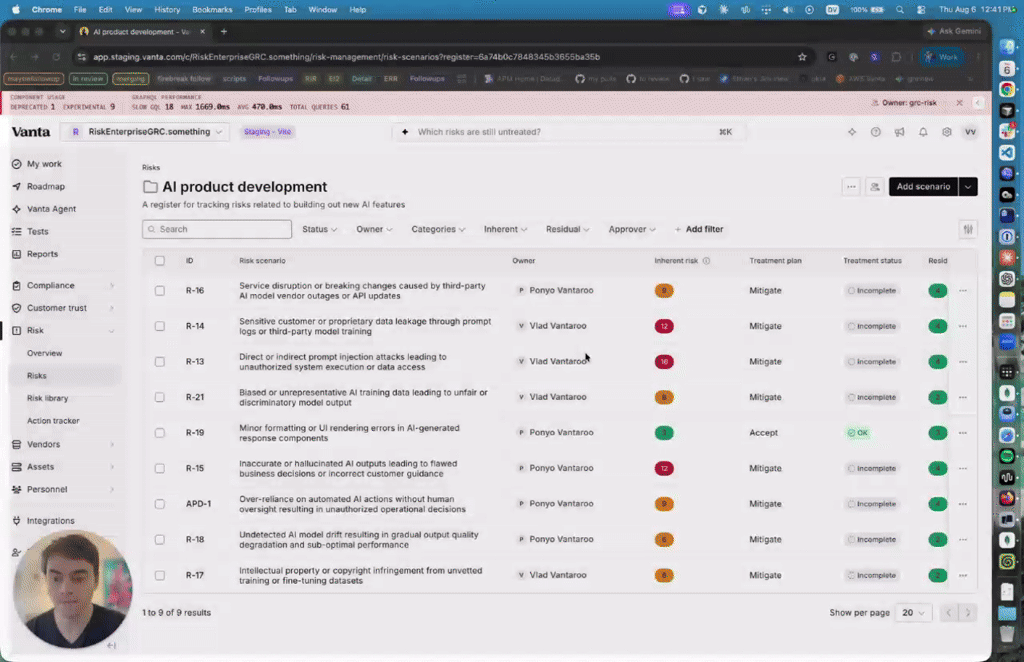Image resolution: width=1024 pixels, height=662 pixels.
Task: Click the help question mark icon
Action: coord(876,132)
